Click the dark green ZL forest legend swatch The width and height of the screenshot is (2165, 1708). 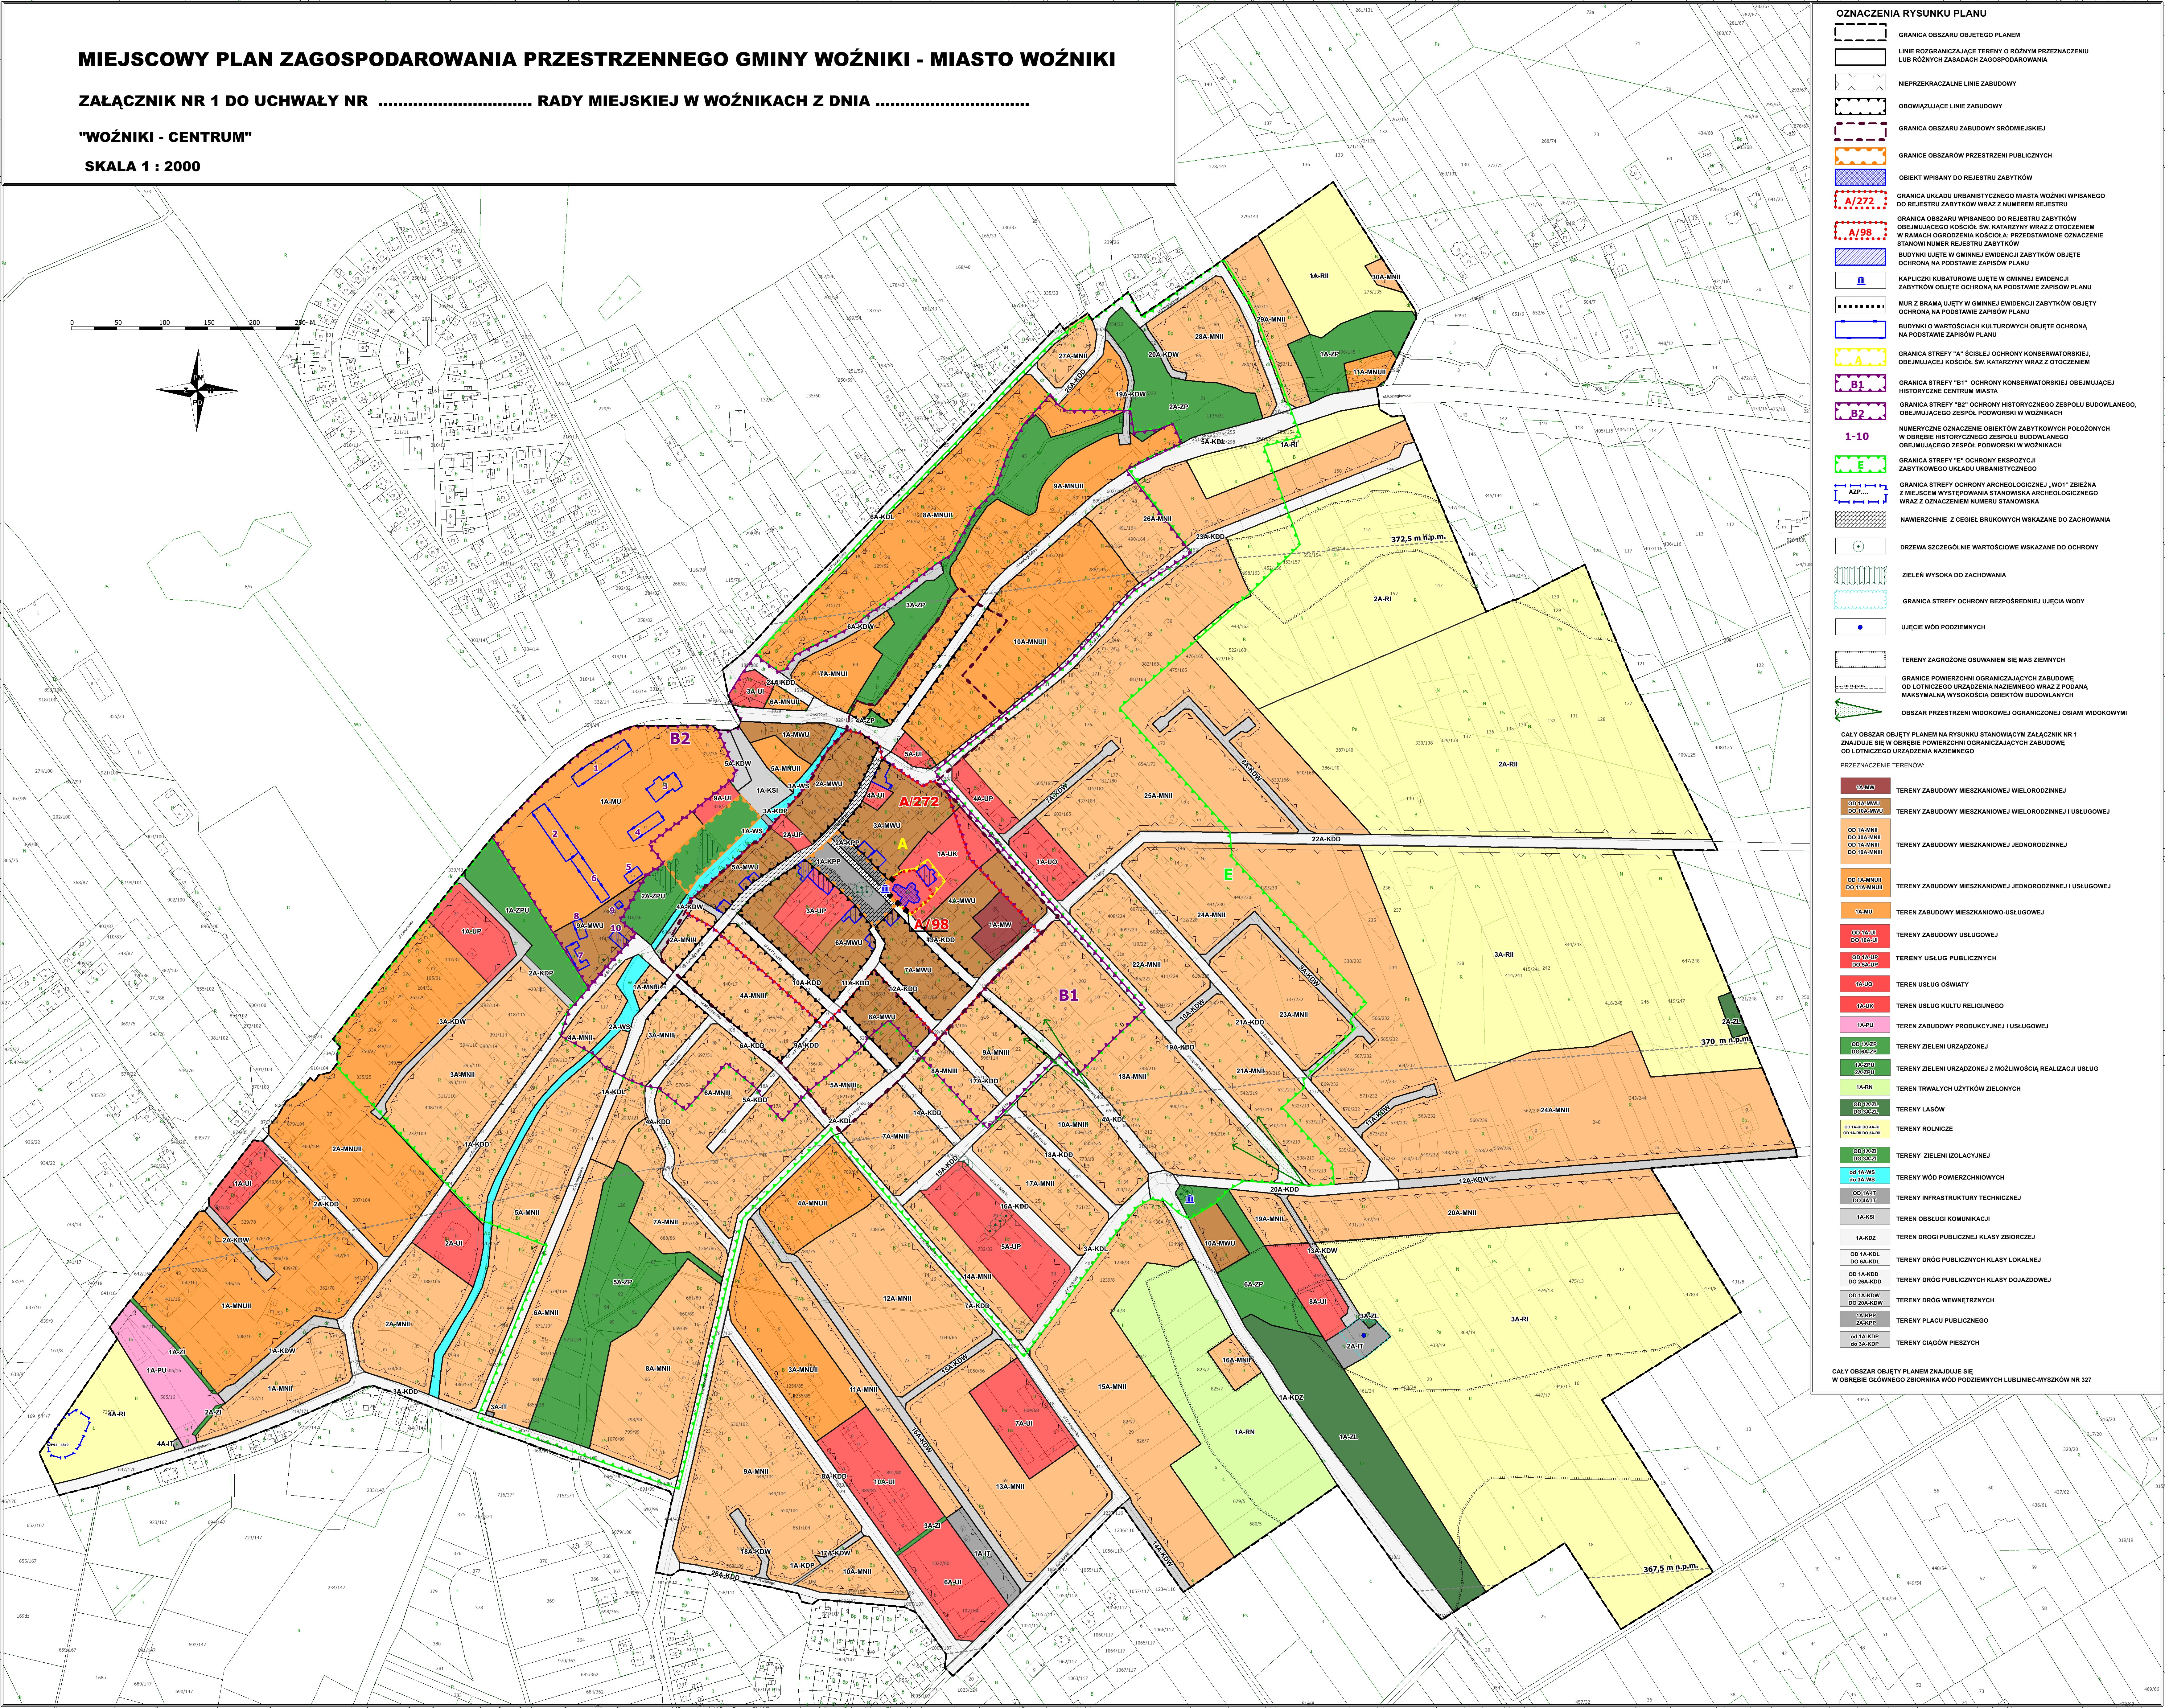pos(1865,1108)
